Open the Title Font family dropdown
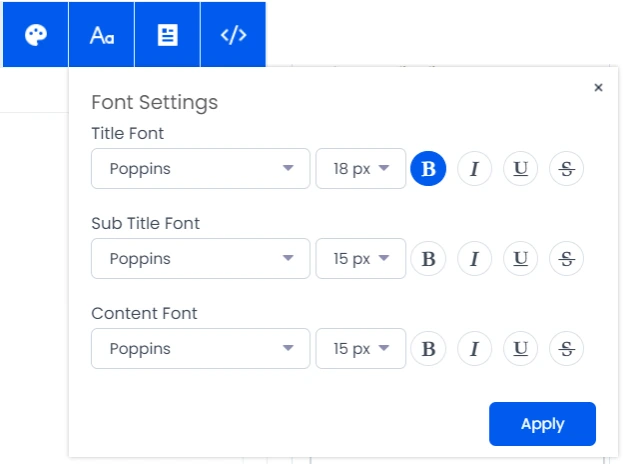Image resolution: width=630 pixels, height=464 pixels. 200,168
